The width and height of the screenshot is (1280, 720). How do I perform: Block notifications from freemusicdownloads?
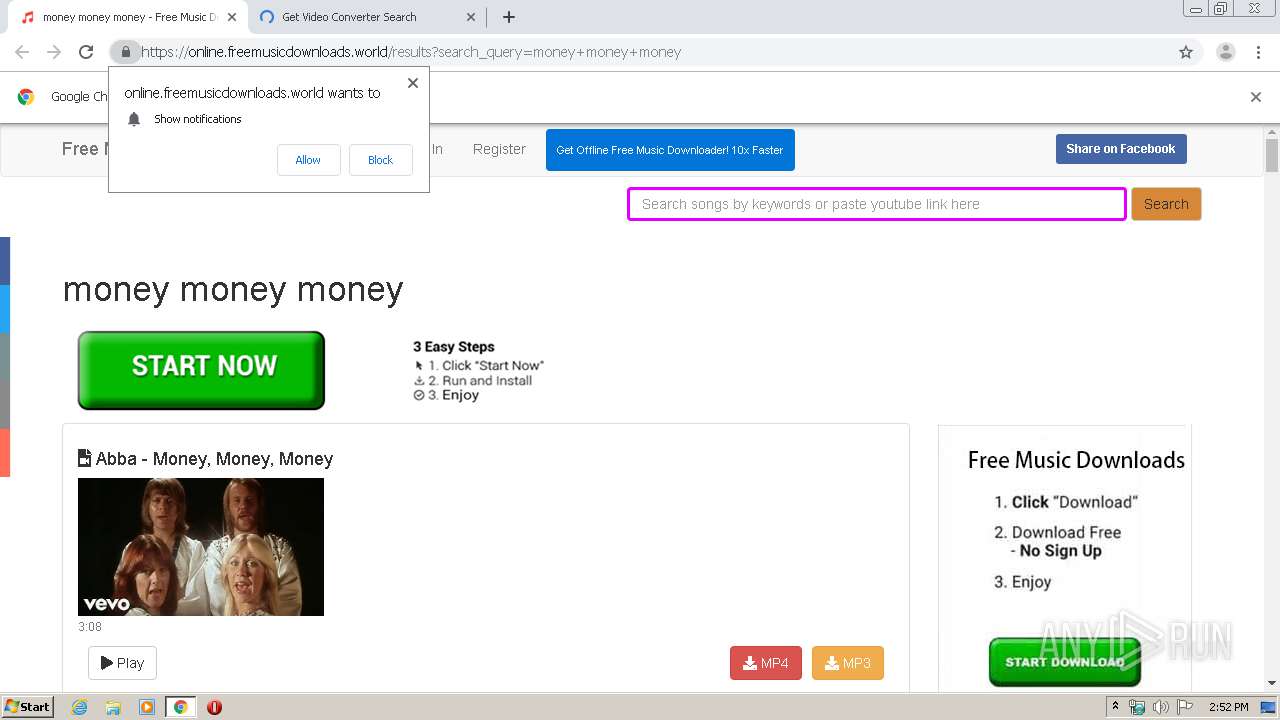(x=380, y=160)
